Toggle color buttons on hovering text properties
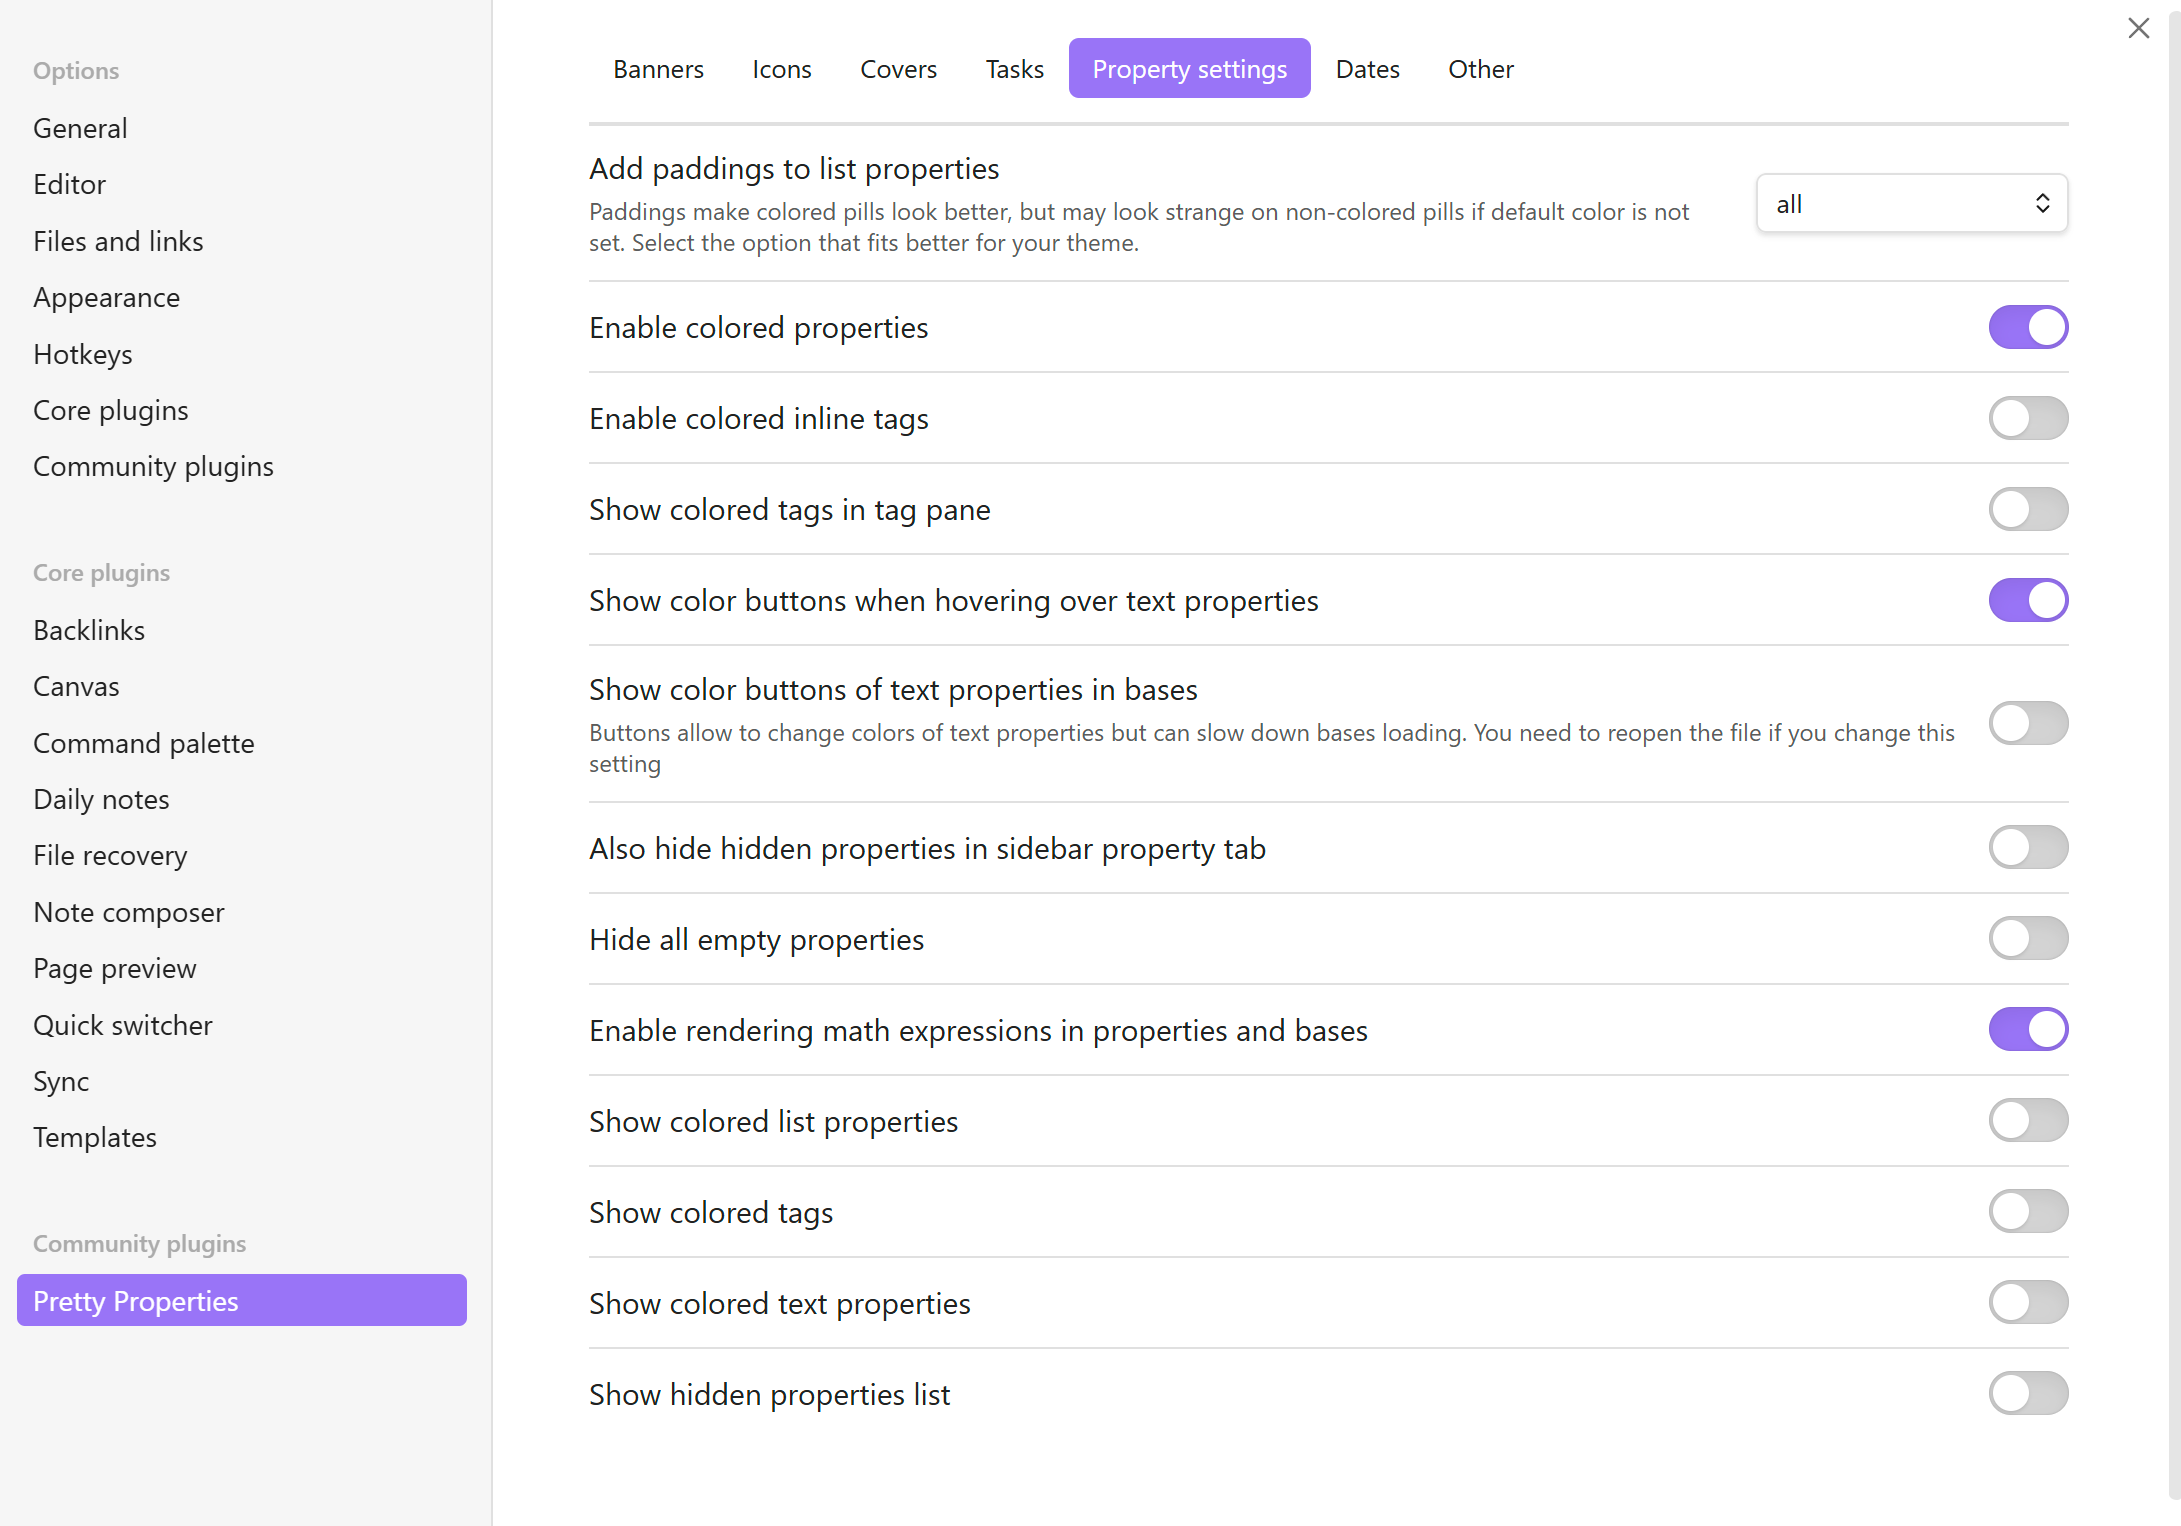The height and width of the screenshot is (1526, 2181). click(x=2027, y=600)
